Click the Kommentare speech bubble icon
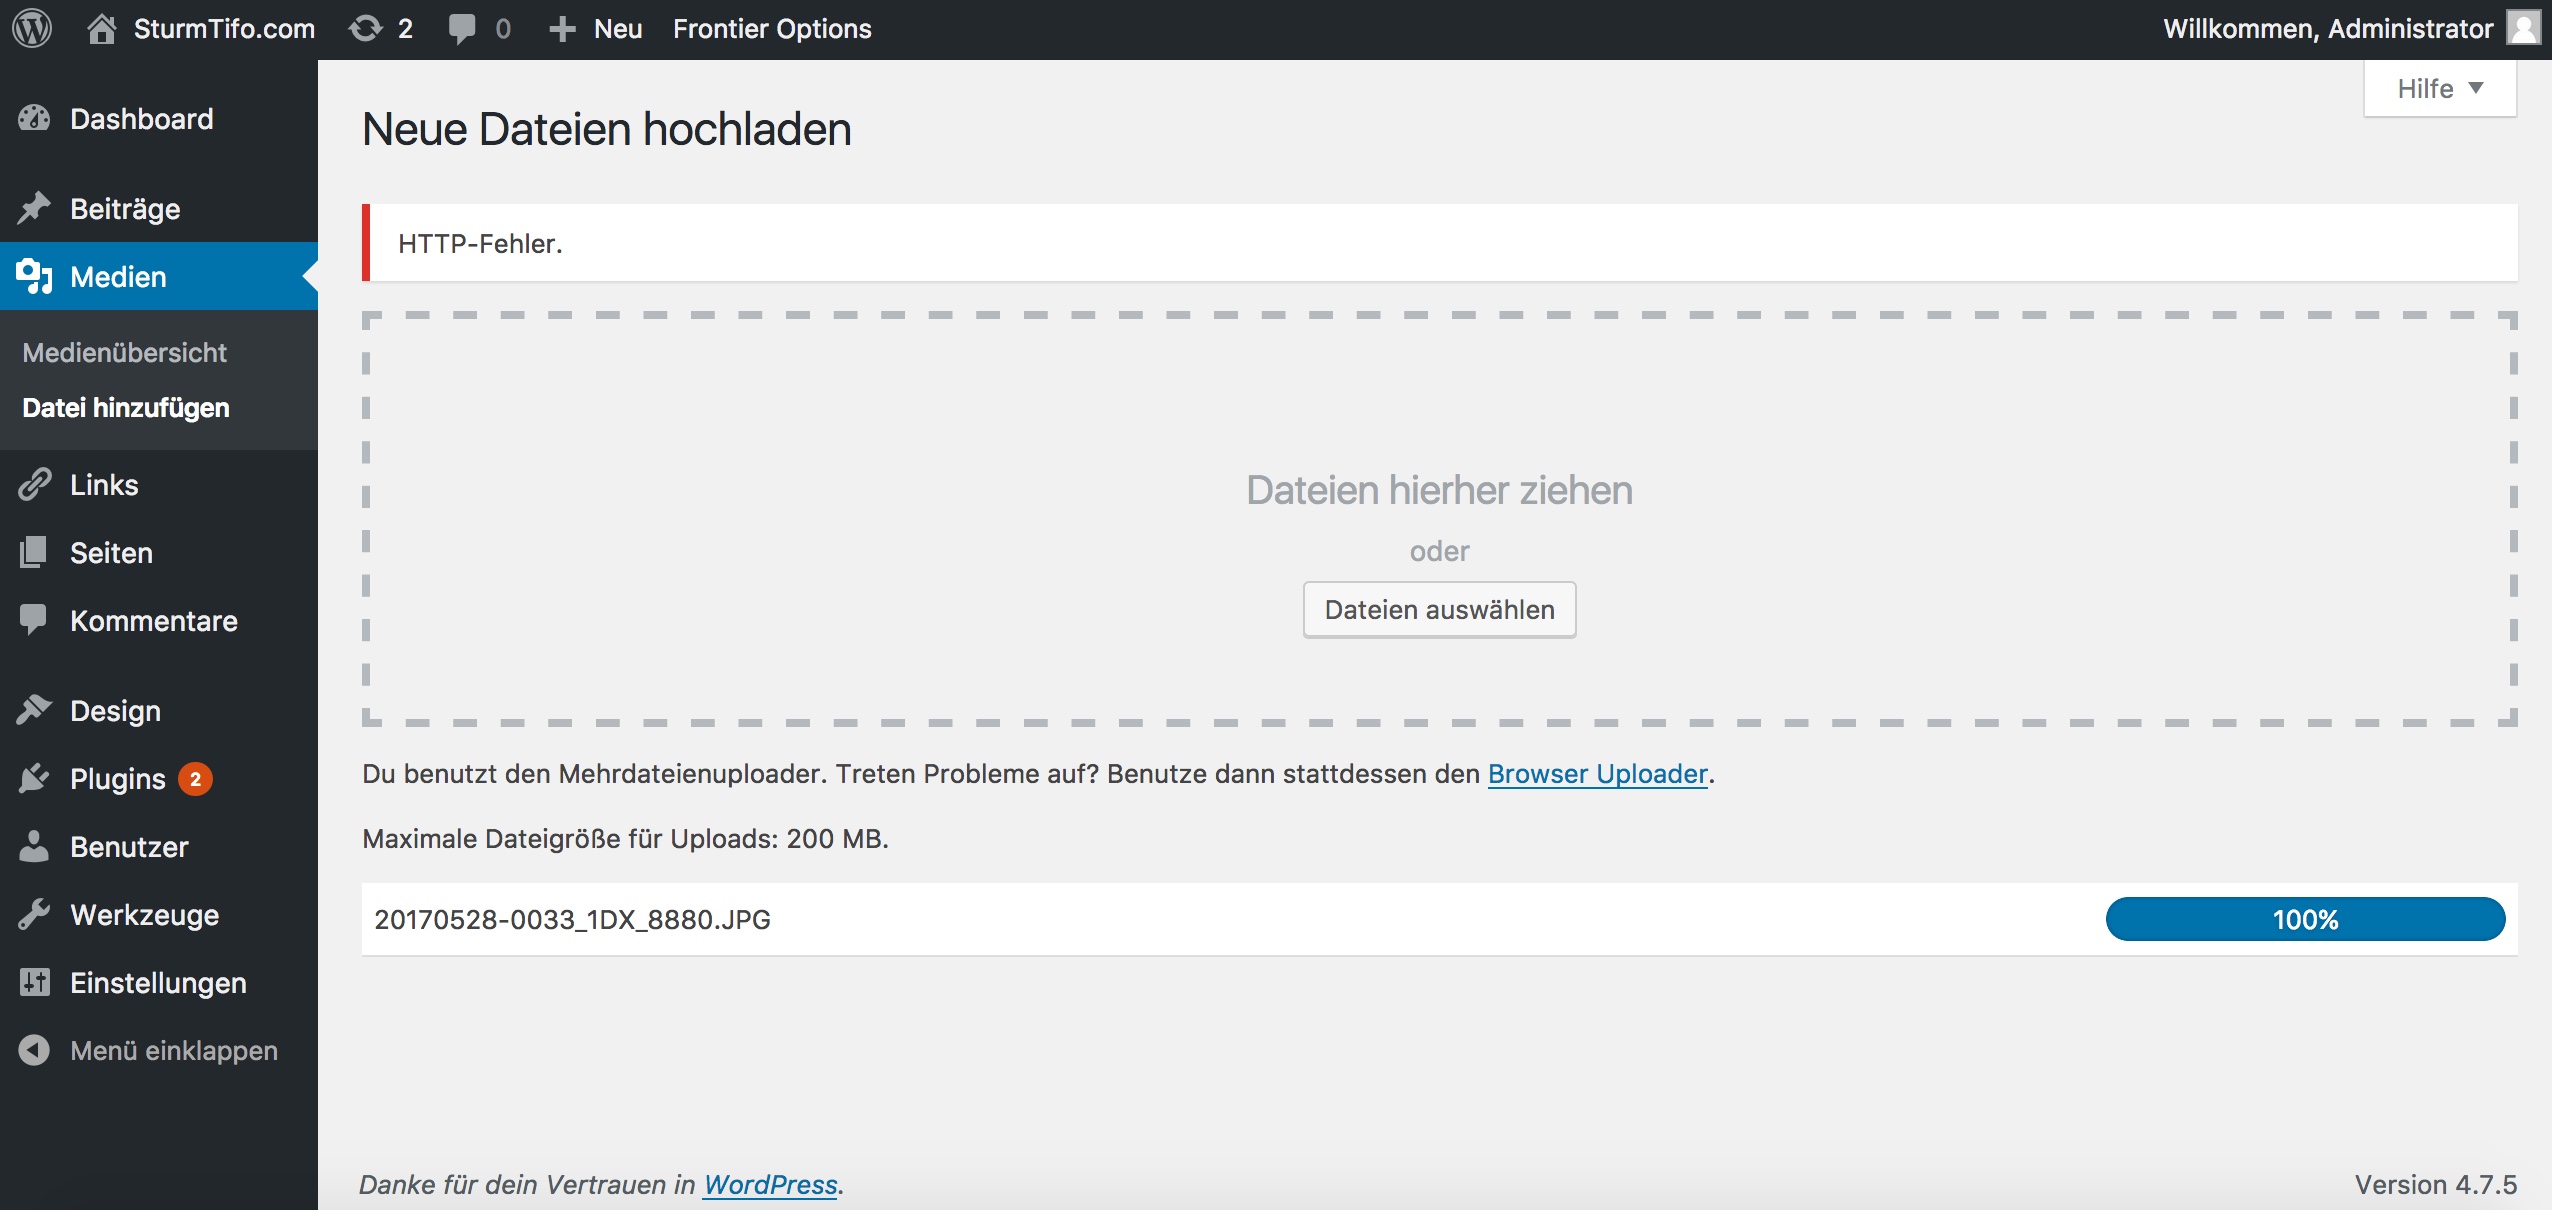 tap(34, 620)
